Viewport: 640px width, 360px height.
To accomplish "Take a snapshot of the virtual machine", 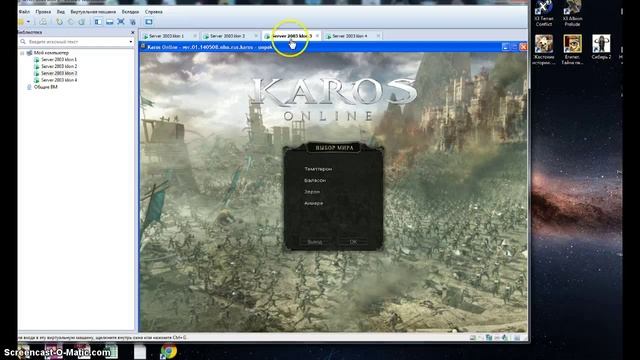I will [60, 22].
